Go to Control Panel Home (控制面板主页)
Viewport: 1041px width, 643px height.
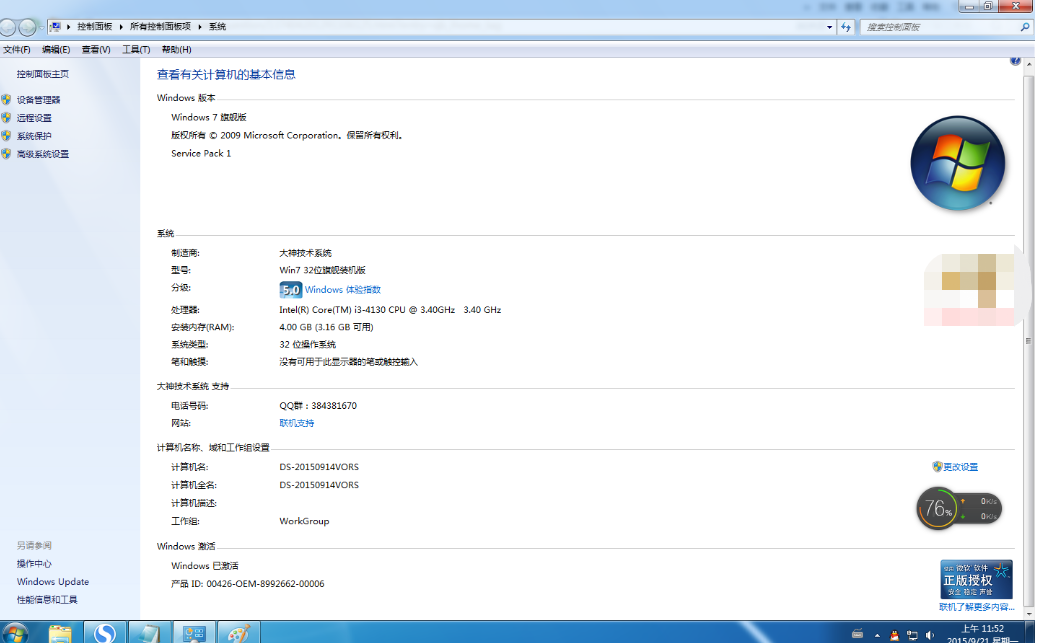(x=42, y=74)
